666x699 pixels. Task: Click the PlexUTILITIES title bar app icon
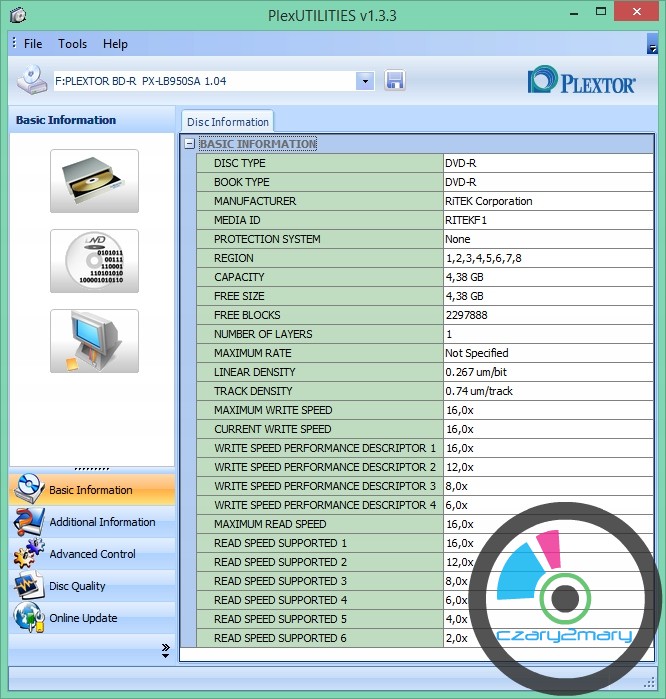[x=17, y=15]
